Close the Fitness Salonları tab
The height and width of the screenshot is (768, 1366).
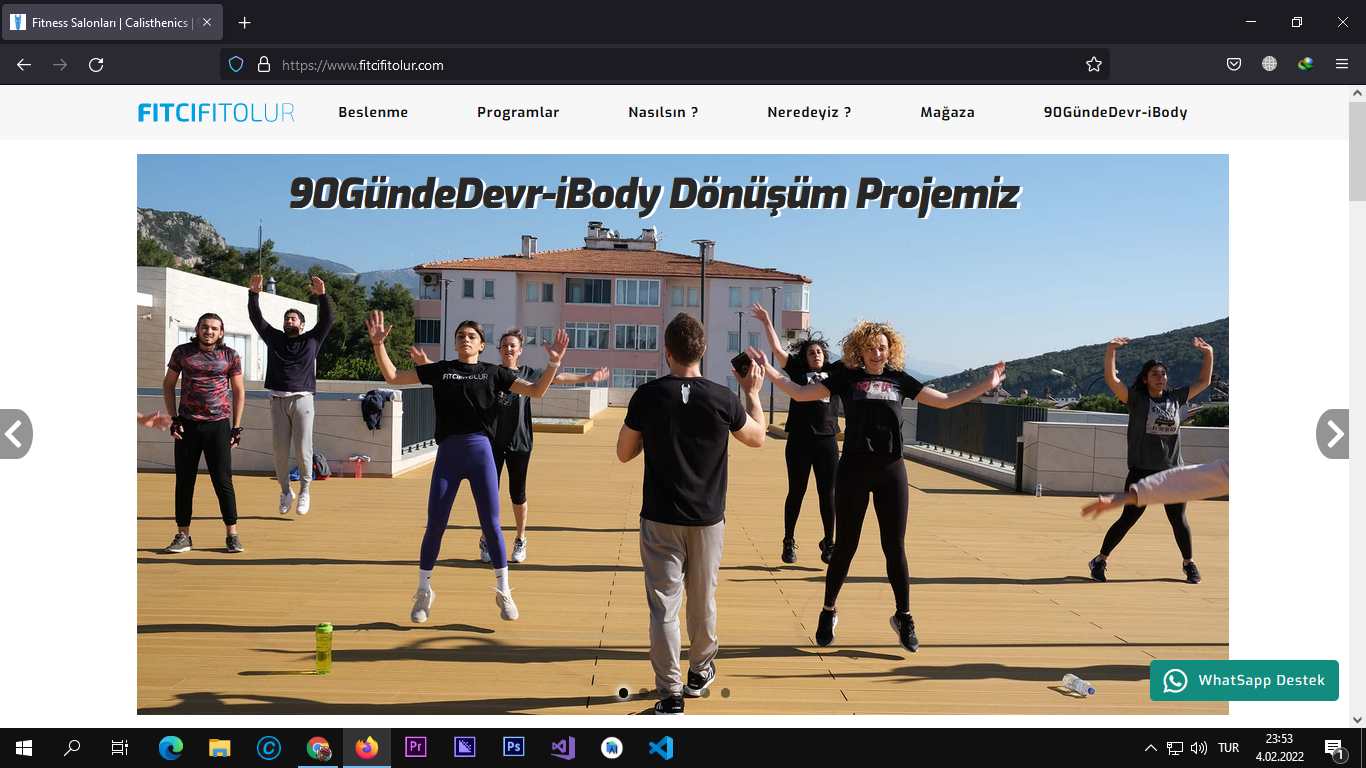[207, 22]
